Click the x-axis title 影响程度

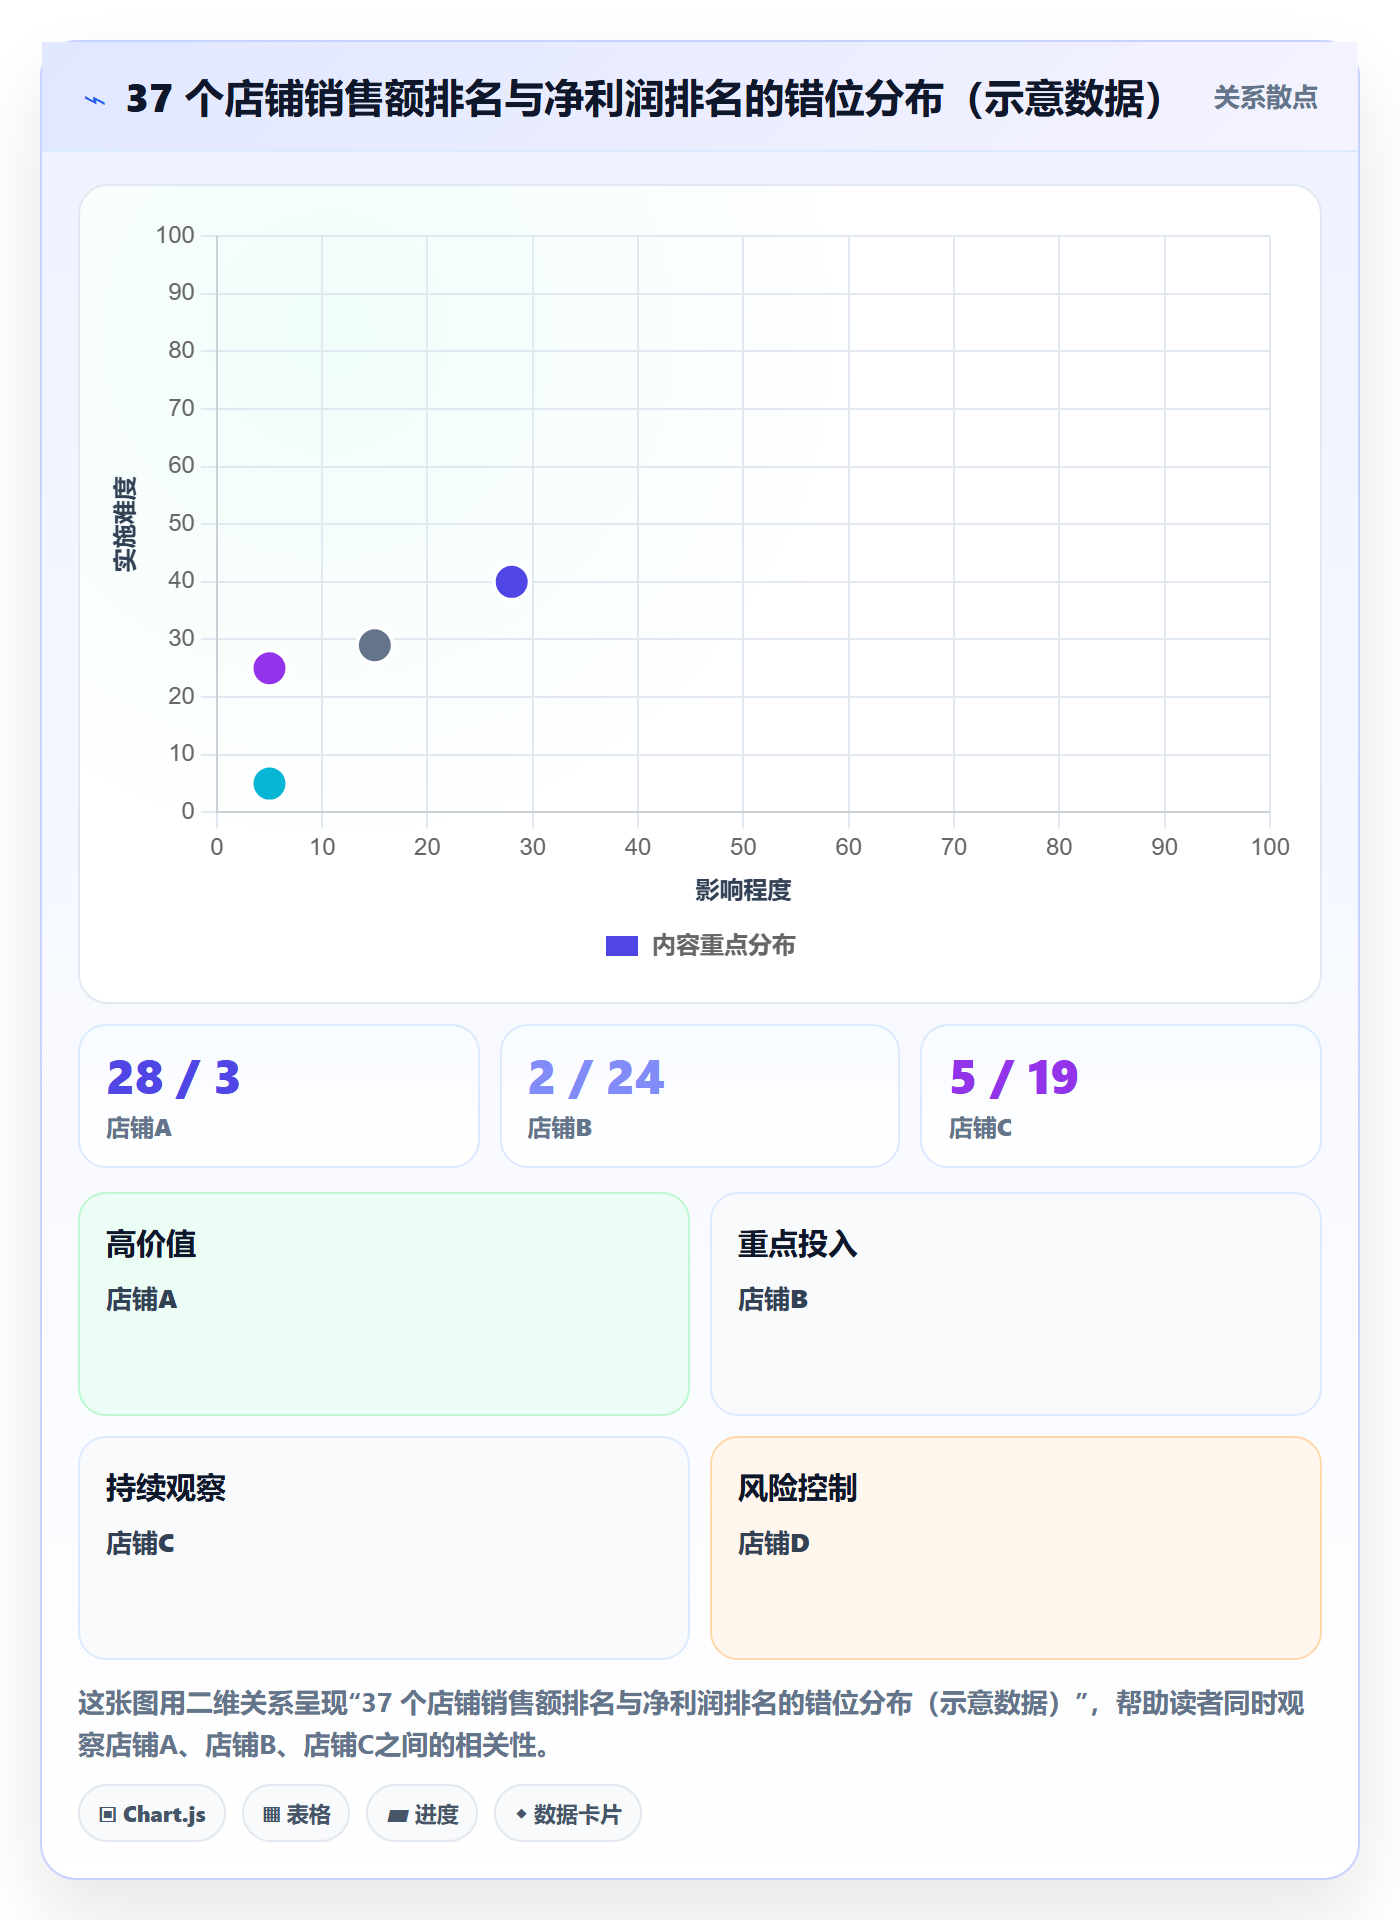click(x=743, y=890)
